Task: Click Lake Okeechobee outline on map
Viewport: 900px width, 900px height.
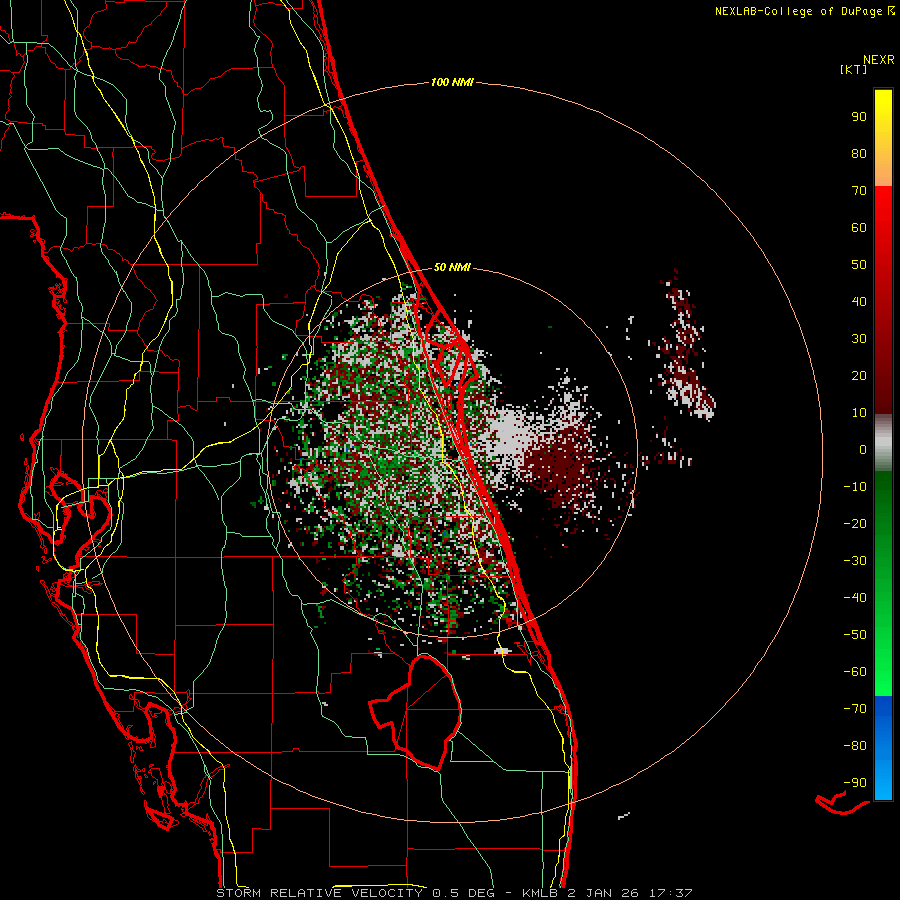Action: click(415, 712)
